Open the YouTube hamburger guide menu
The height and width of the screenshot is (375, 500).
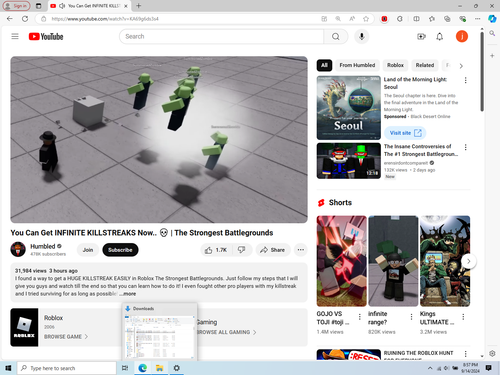[15, 36]
